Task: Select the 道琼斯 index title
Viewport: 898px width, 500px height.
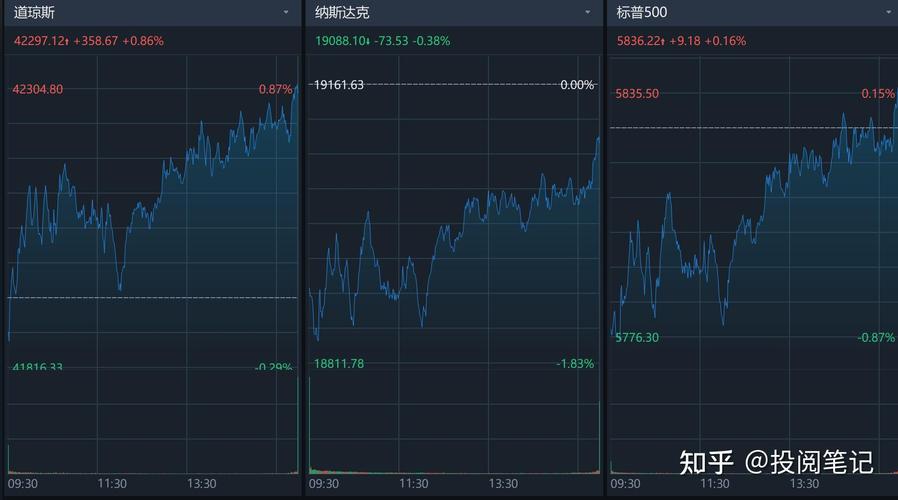Action: (35, 12)
